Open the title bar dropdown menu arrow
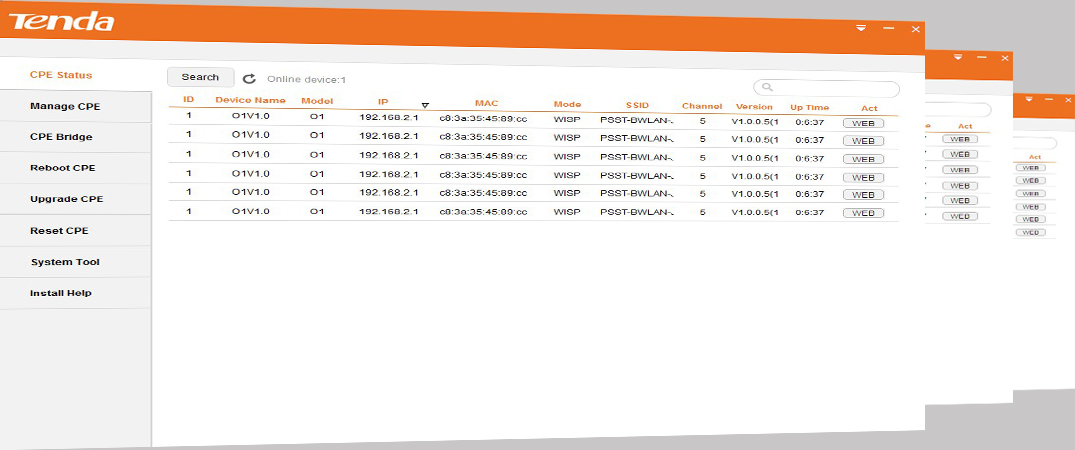 tap(861, 29)
